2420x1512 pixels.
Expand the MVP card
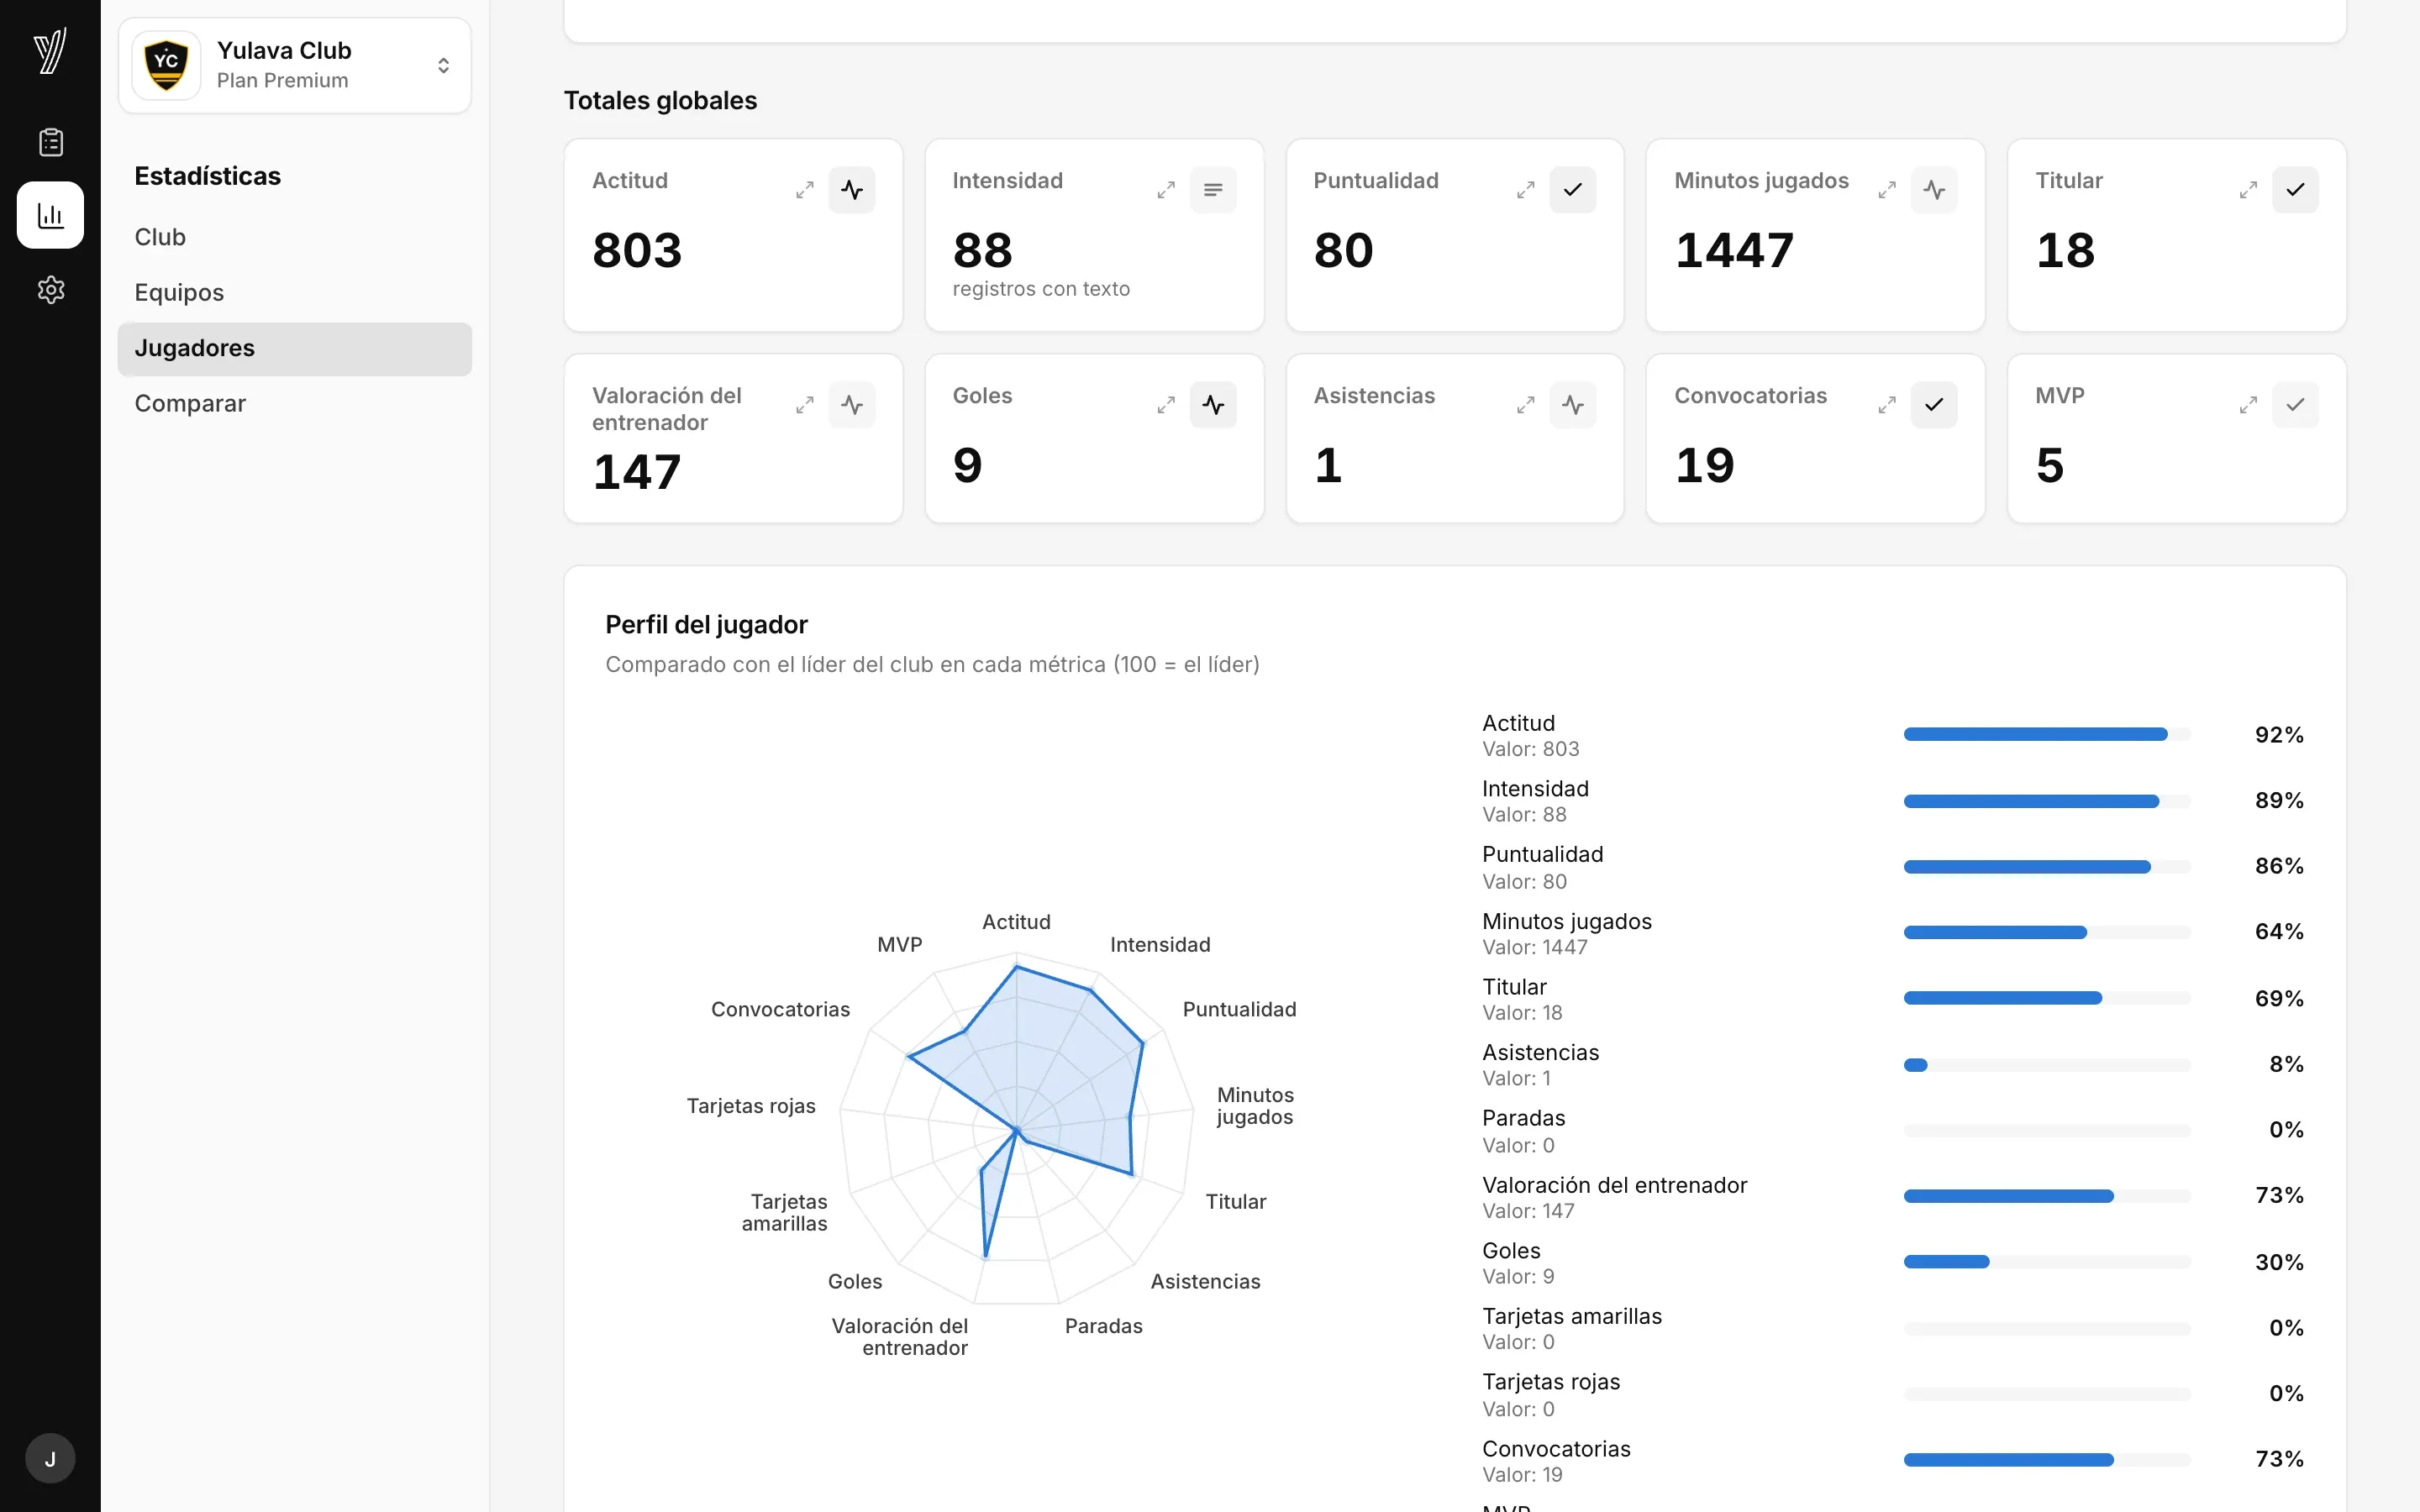click(2248, 405)
